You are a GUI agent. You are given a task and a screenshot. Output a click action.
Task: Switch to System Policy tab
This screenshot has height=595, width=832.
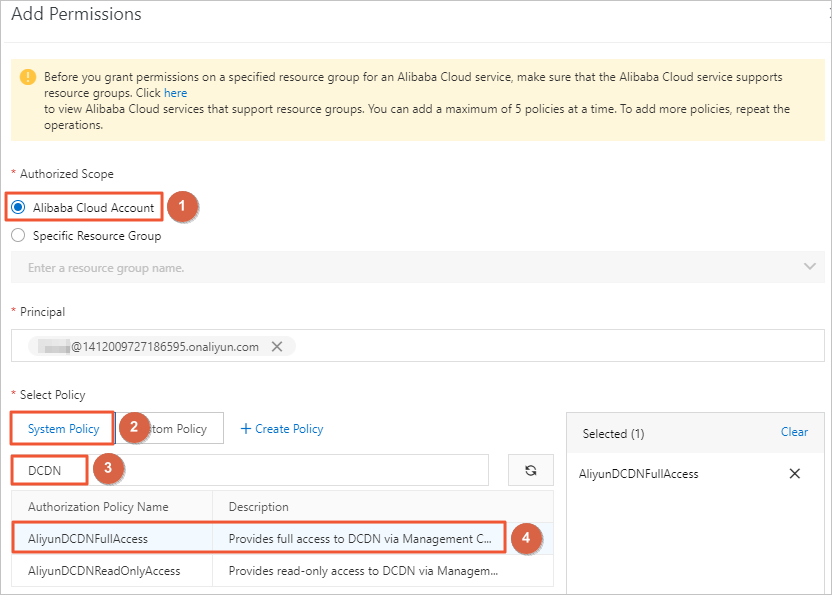63,429
